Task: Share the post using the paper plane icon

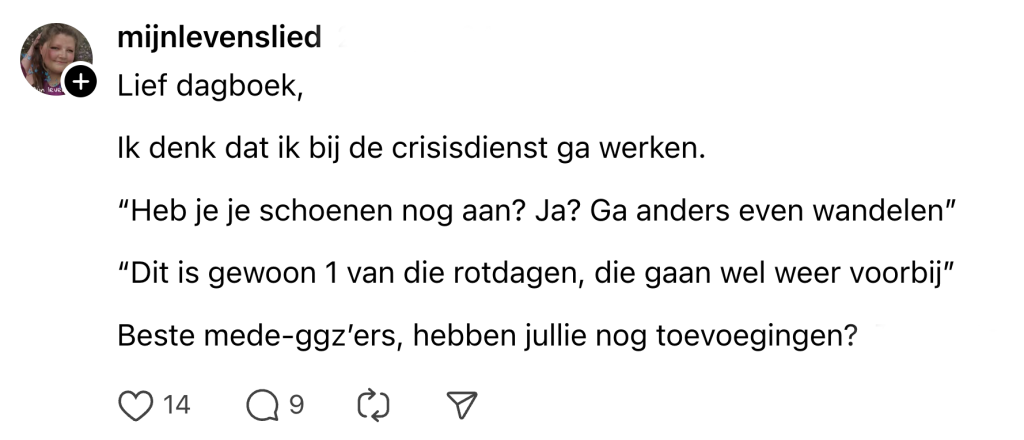Action: 459,404
